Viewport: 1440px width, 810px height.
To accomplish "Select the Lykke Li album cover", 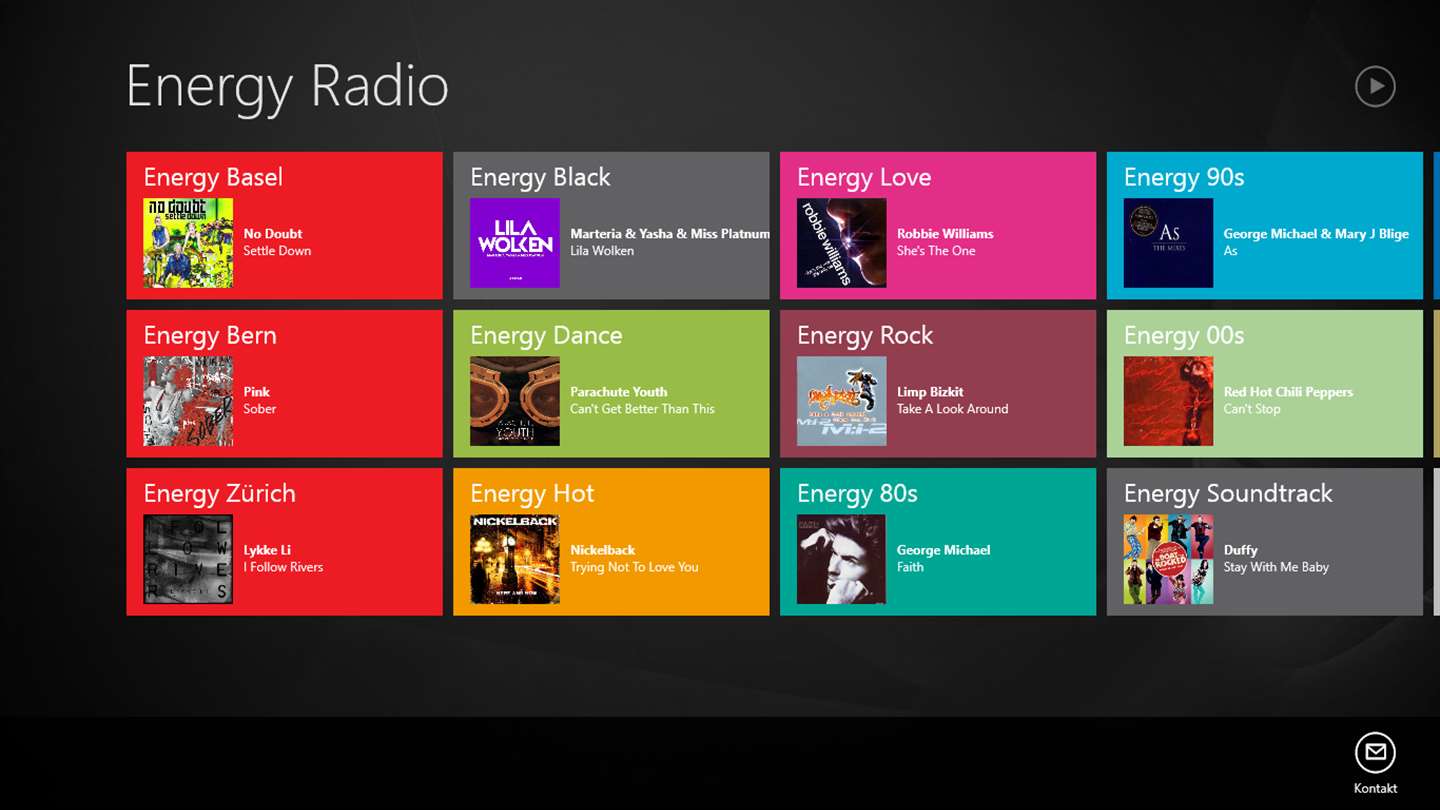I will 188,559.
